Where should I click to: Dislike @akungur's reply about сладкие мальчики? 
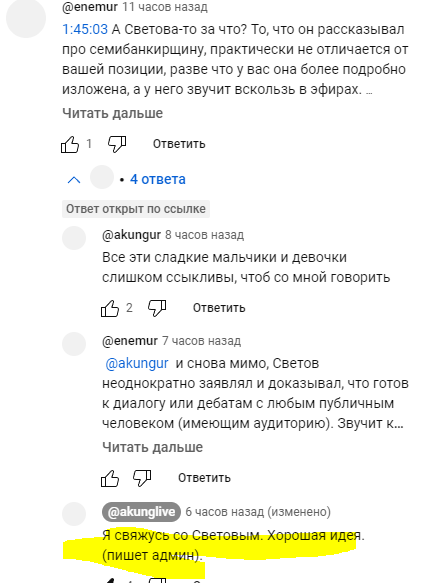[157, 308]
